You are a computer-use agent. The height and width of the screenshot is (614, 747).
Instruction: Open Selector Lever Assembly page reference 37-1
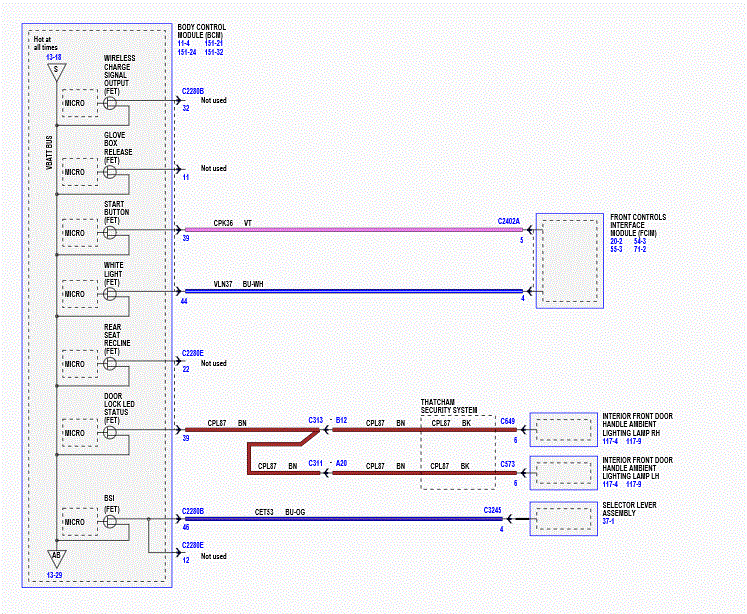(608, 521)
